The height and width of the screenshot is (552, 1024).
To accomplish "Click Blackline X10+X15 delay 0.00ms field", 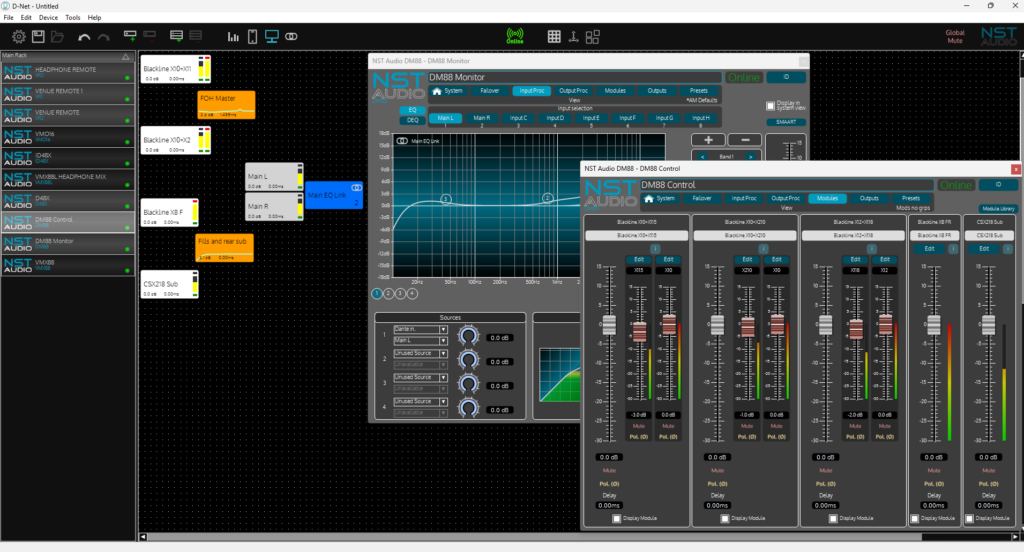I will 609,506.
